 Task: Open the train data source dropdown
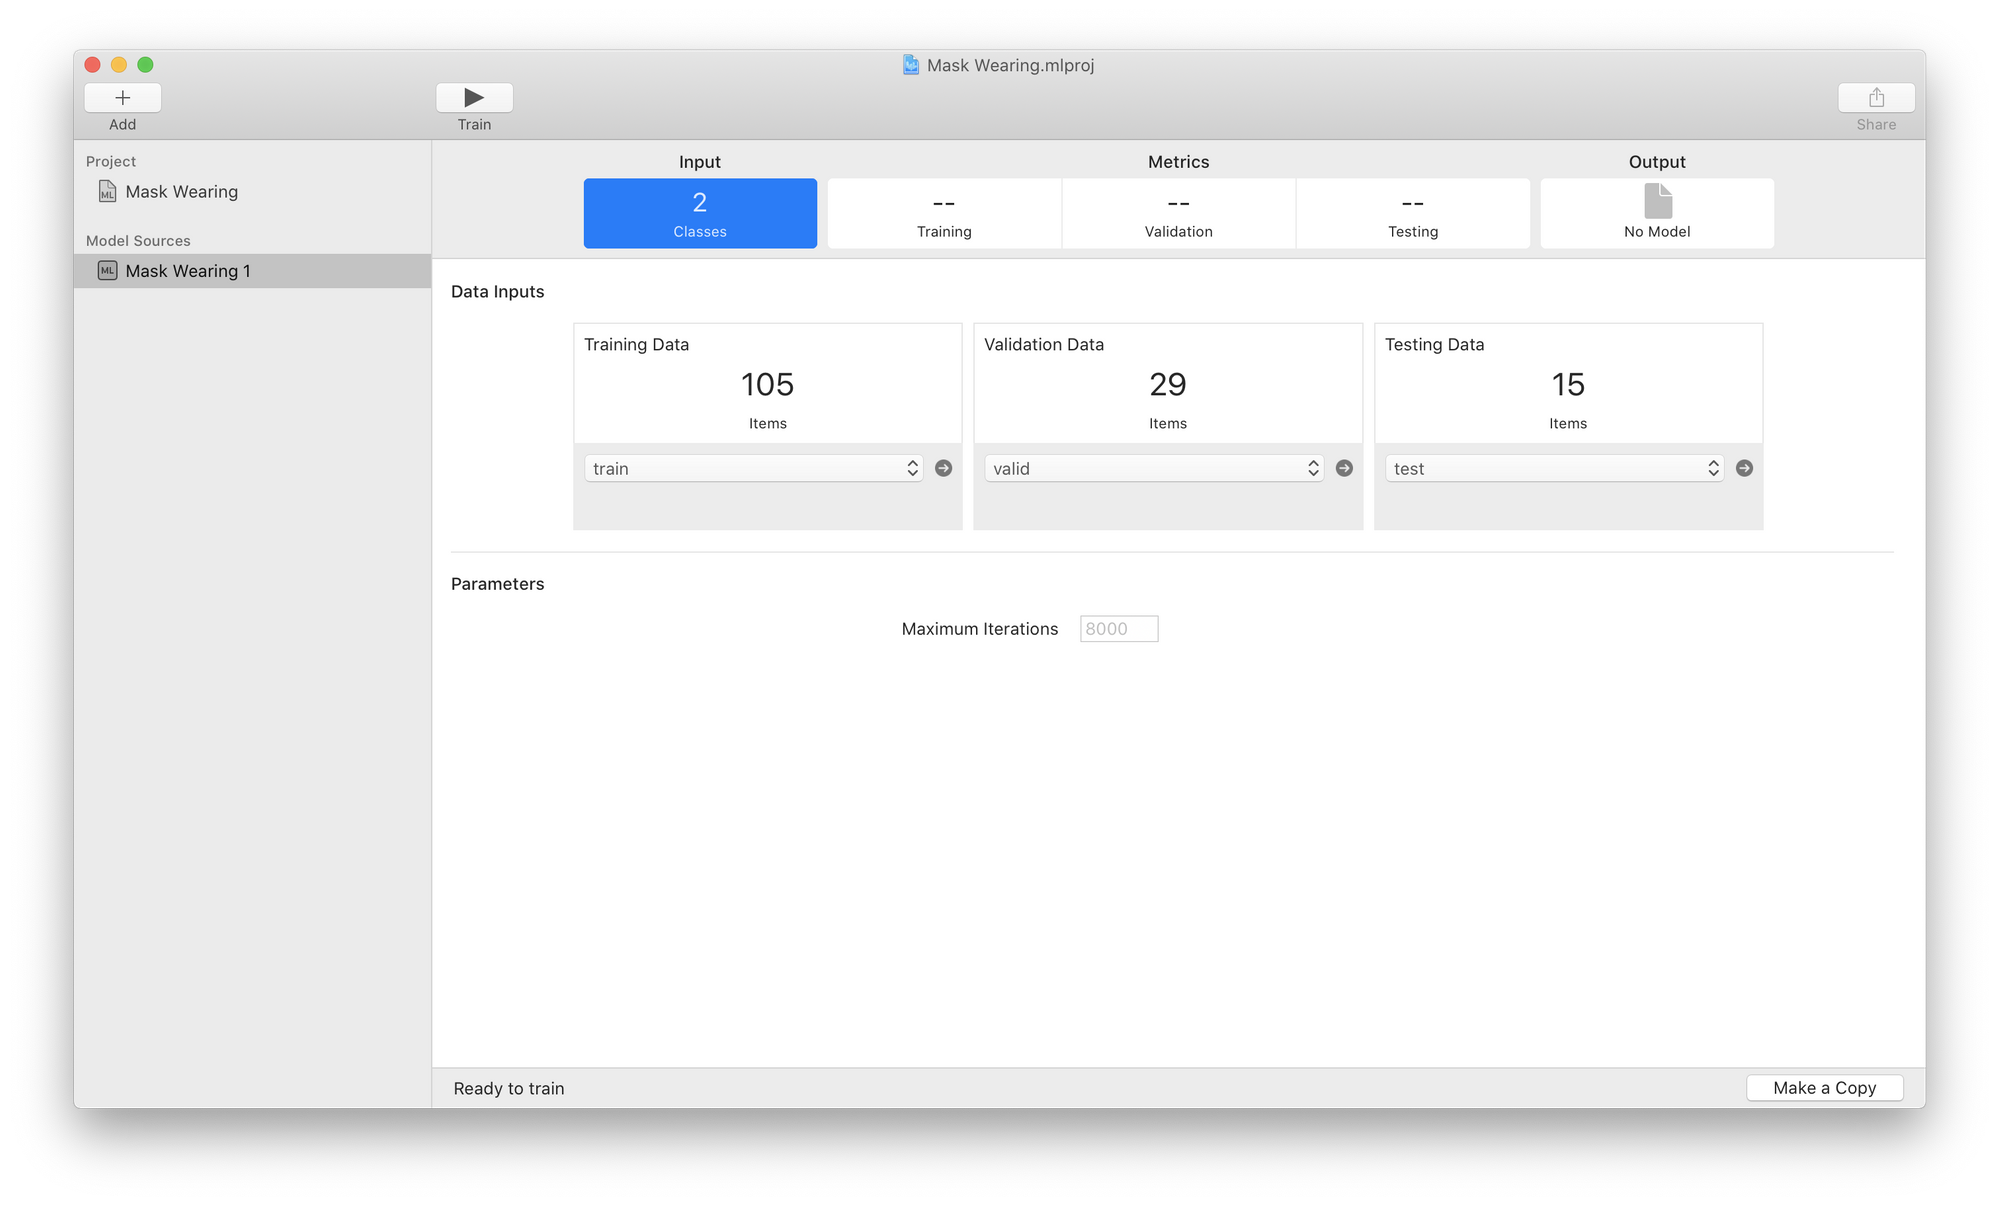[x=753, y=468]
